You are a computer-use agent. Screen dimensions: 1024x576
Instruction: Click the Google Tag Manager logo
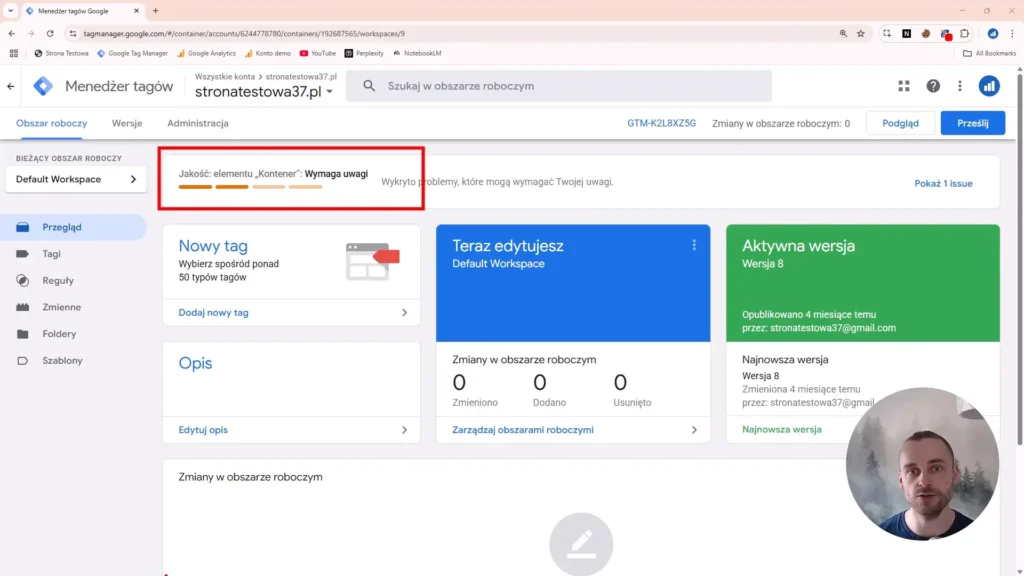[43, 86]
